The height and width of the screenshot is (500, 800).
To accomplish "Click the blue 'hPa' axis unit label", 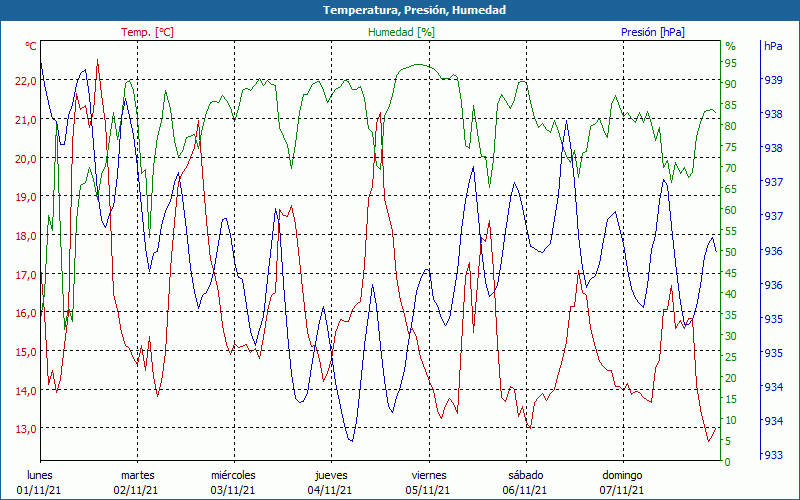I will click(x=773, y=46).
